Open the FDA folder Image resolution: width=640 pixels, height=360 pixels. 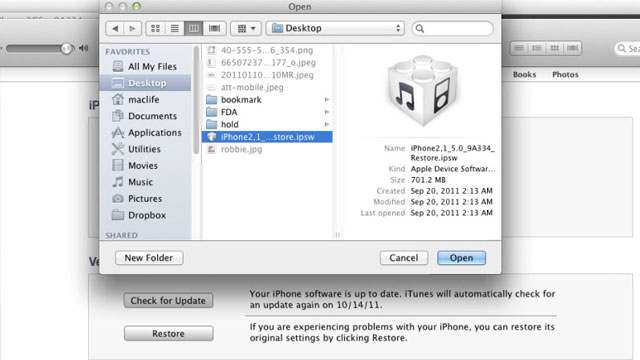267,112
